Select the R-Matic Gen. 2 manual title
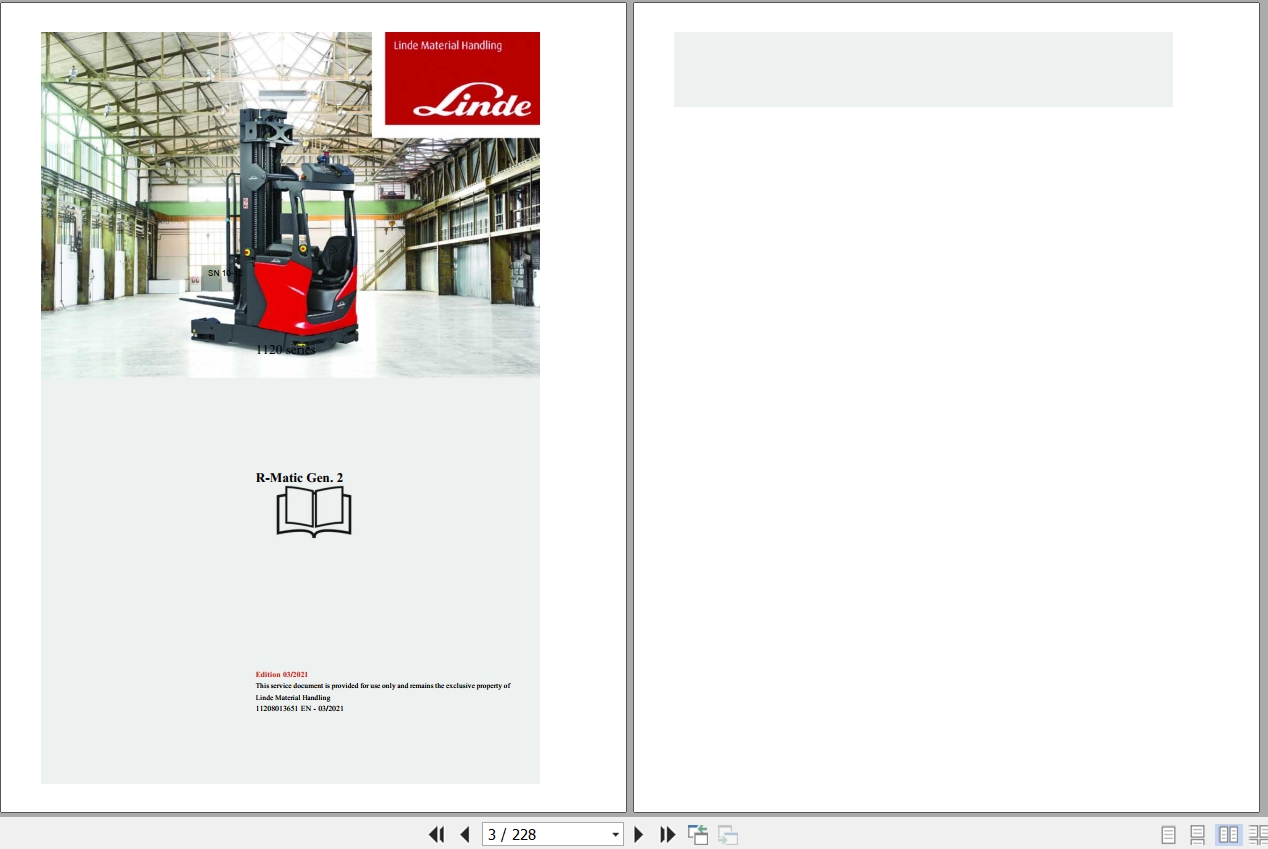 (x=299, y=478)
